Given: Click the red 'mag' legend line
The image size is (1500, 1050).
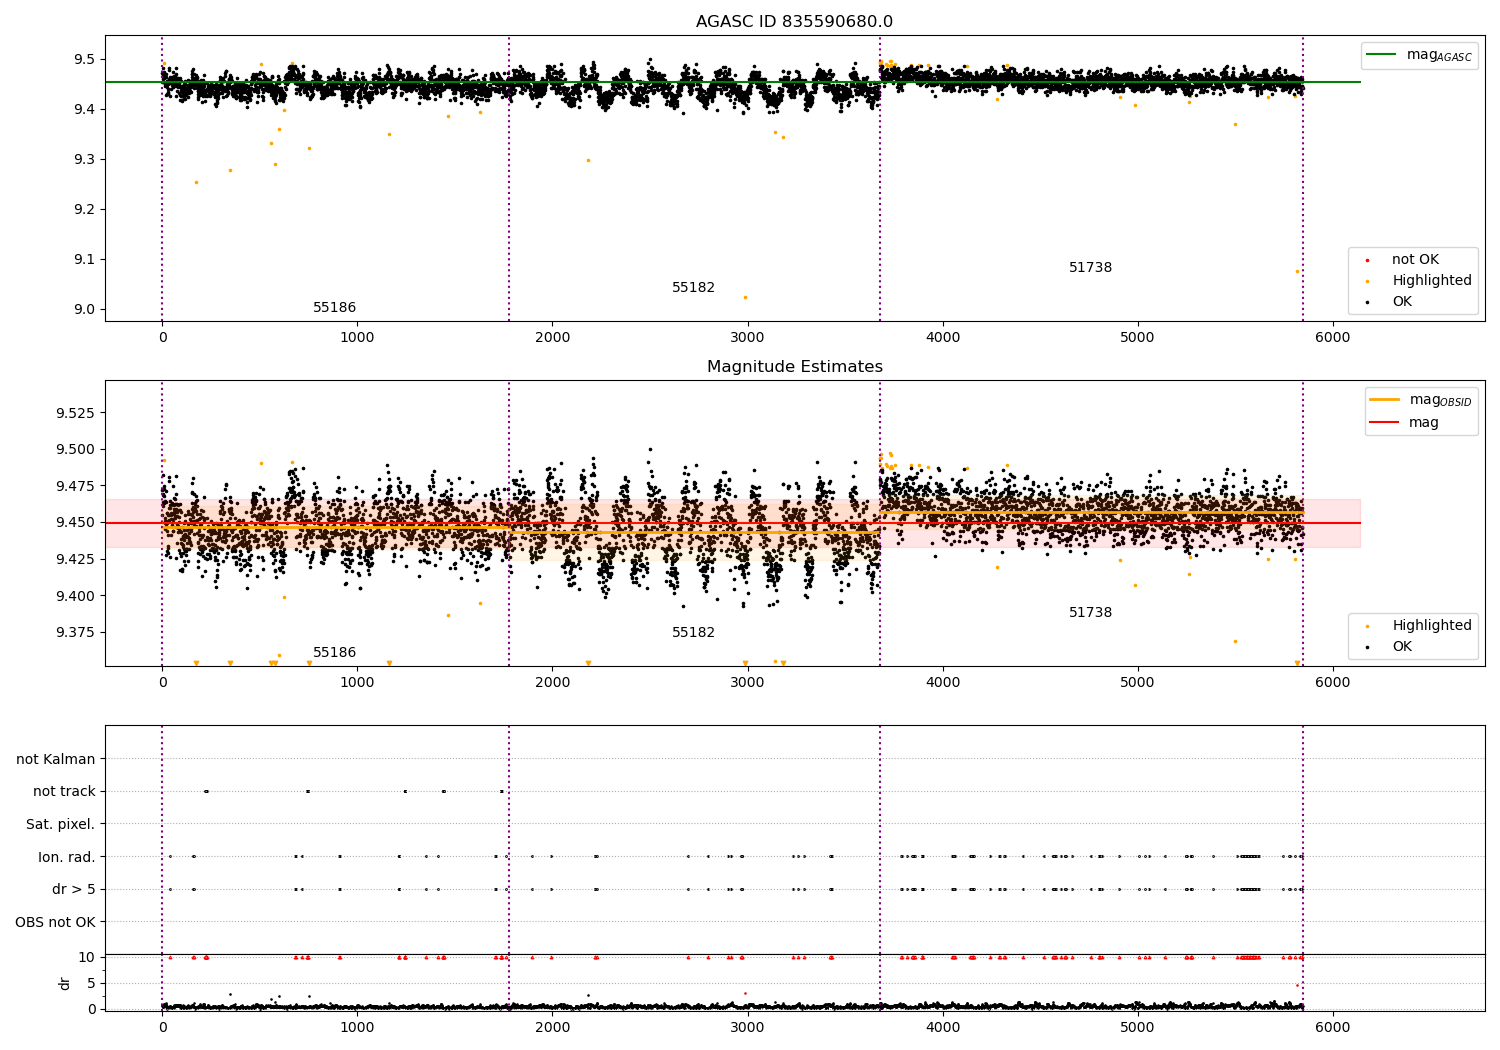Looking at the screenshot, I should tap(1384, 423).
